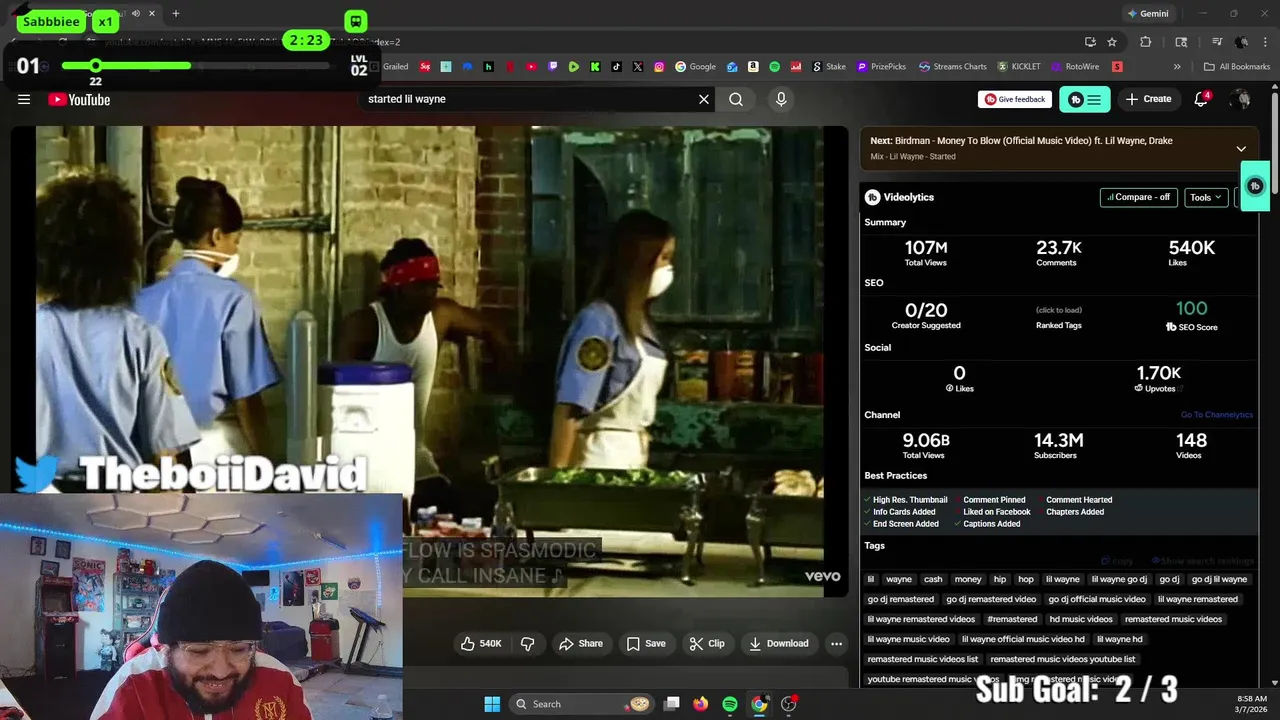Open Task View in the taskbar

click(x=672, y=704)
